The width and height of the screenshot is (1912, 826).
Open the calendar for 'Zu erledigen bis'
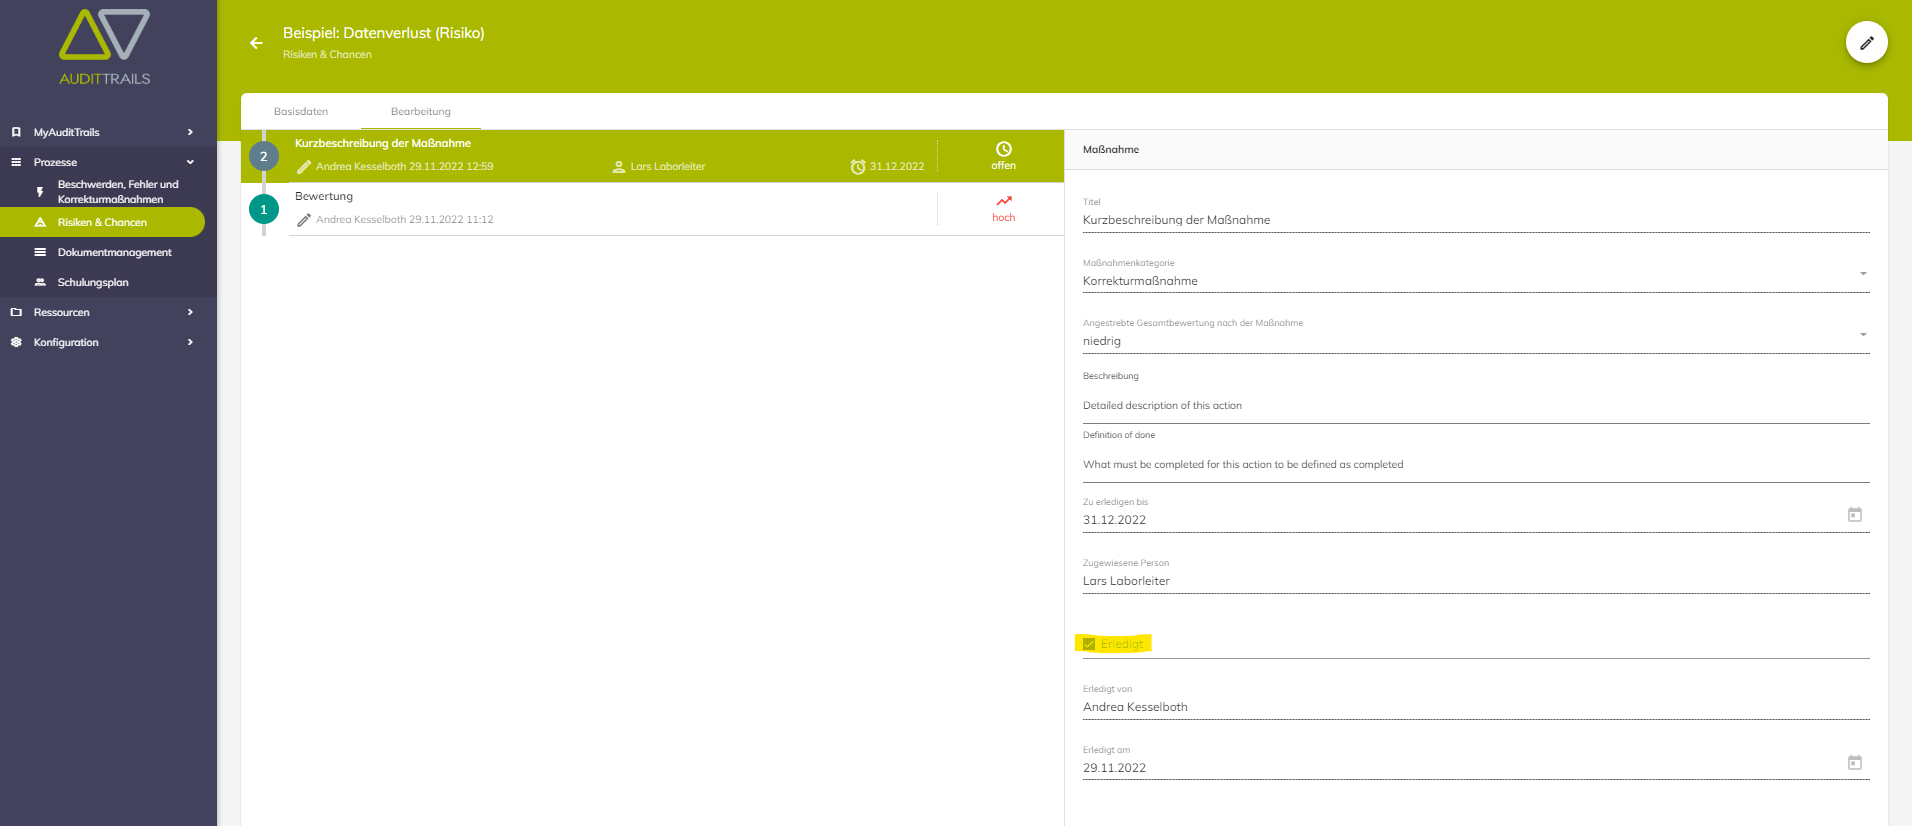(1855, 515)
